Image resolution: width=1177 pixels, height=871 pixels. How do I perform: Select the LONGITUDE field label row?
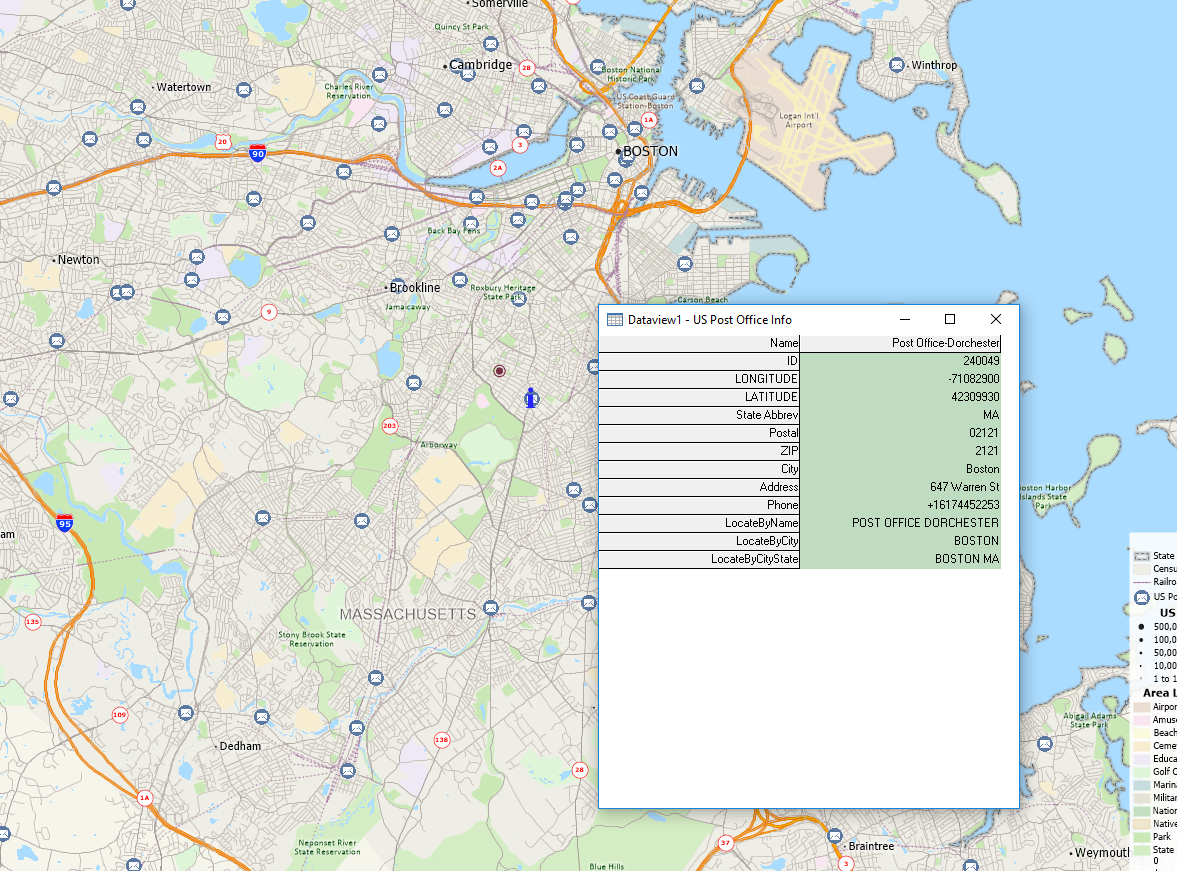[699, 379]
